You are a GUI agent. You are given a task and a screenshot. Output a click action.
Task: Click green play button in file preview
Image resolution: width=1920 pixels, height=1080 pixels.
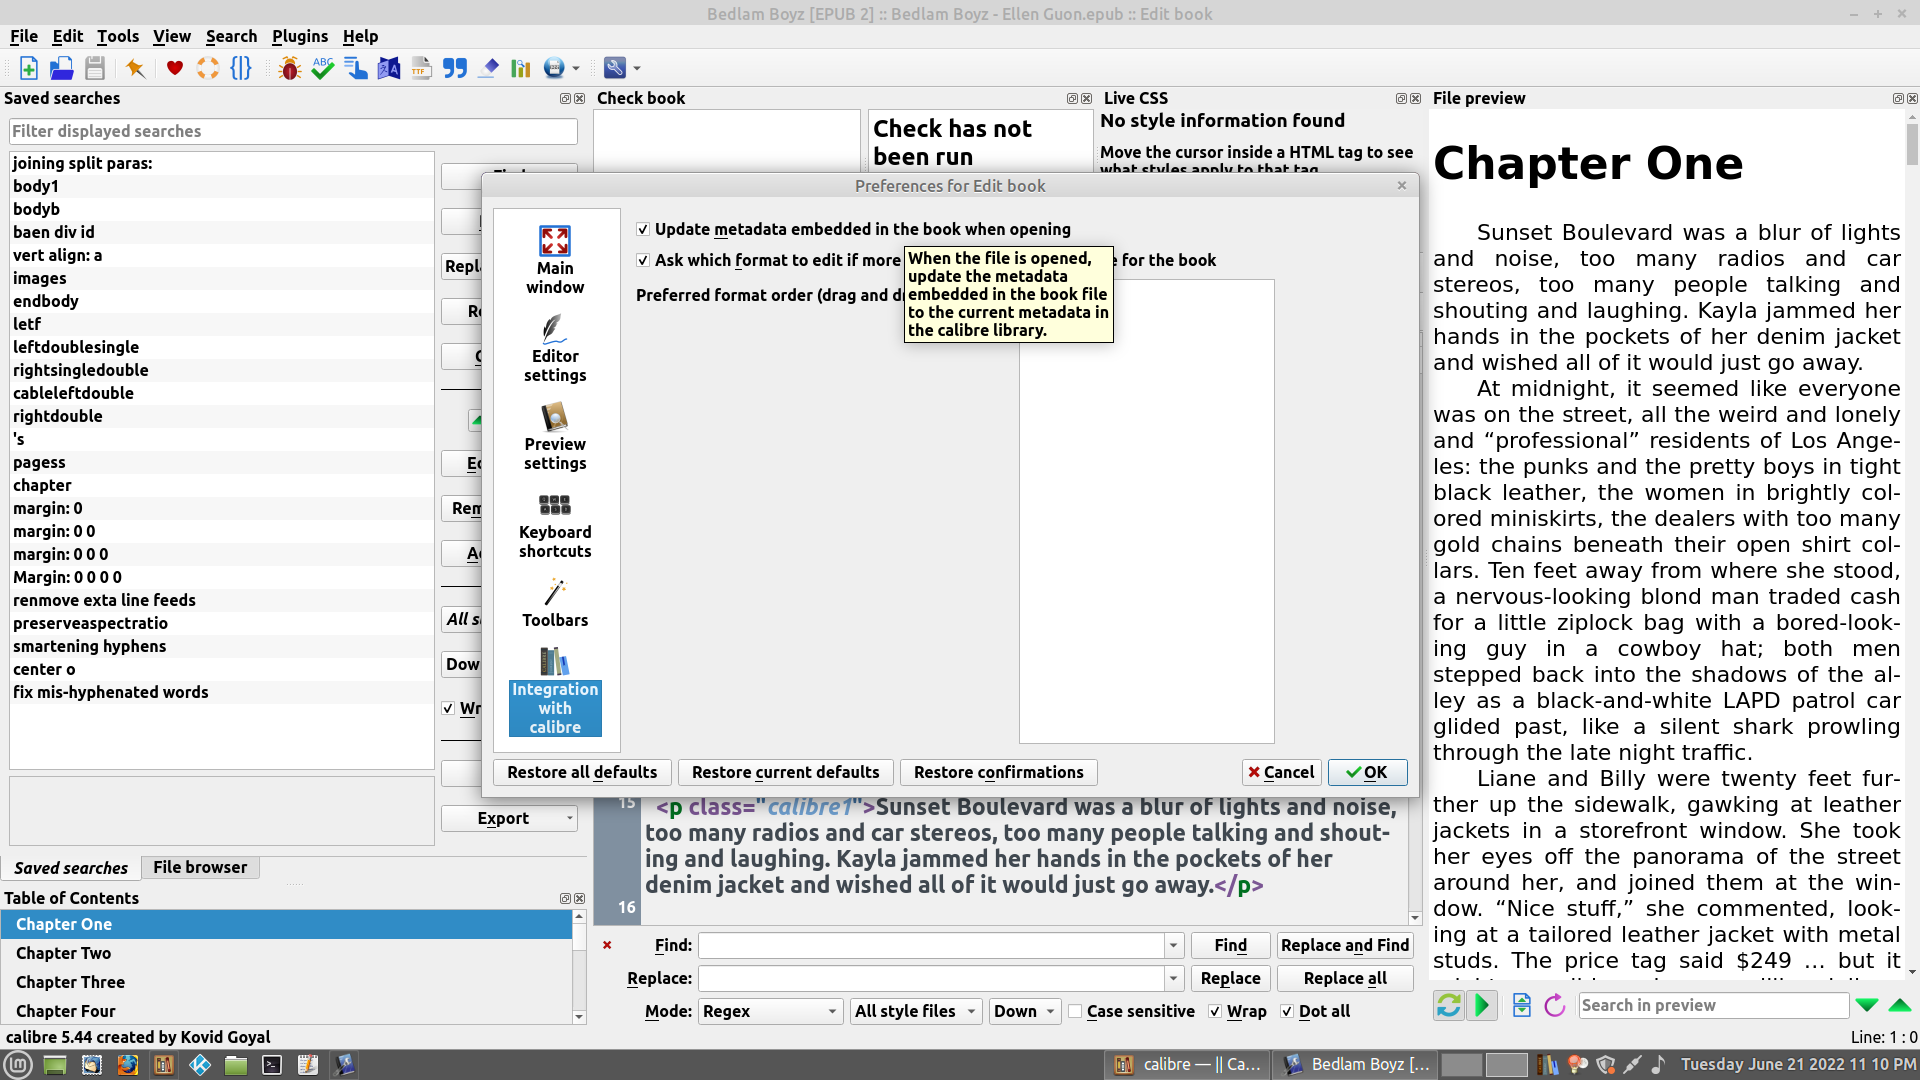pyautogui.click(x=1482, y=1005)
